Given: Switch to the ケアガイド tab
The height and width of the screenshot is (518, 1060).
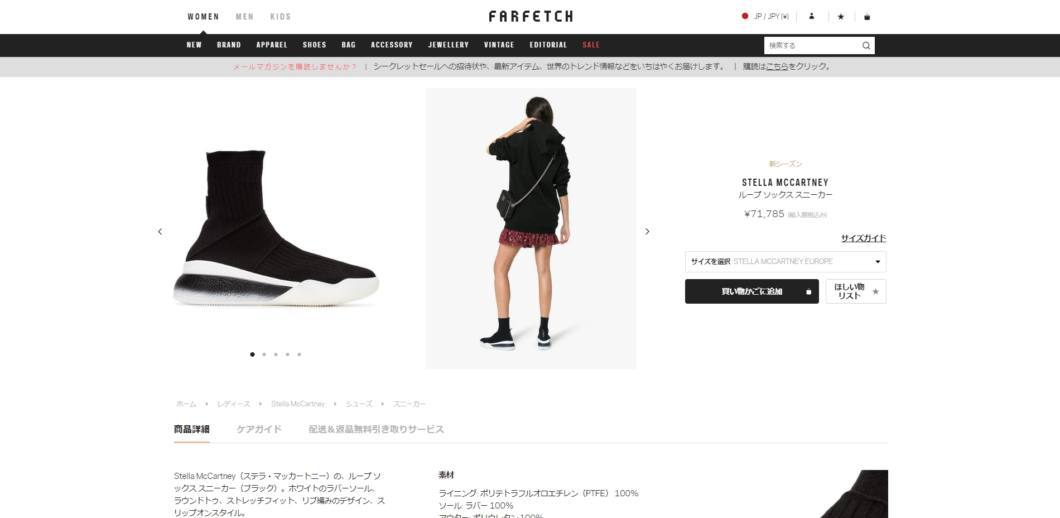Looking at the screenshot, I should pos(259,429).
